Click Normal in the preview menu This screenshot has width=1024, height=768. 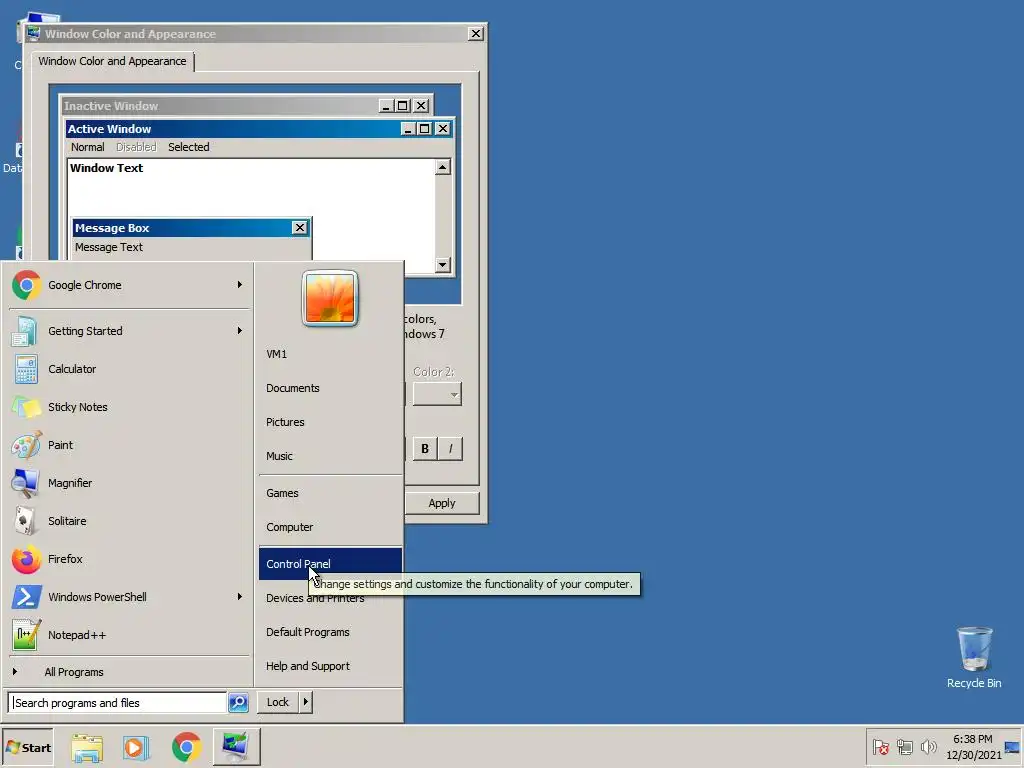click(x=88, y=147)
